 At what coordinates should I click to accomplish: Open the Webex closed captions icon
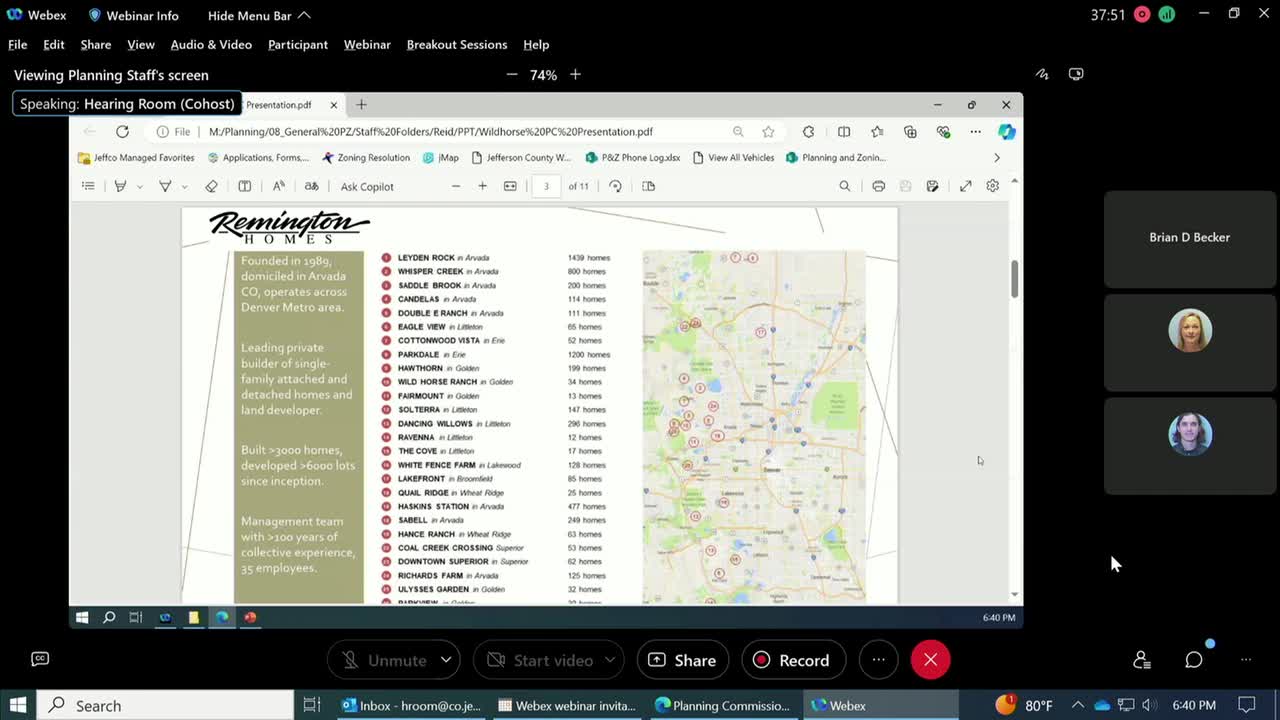coord(40,659)
